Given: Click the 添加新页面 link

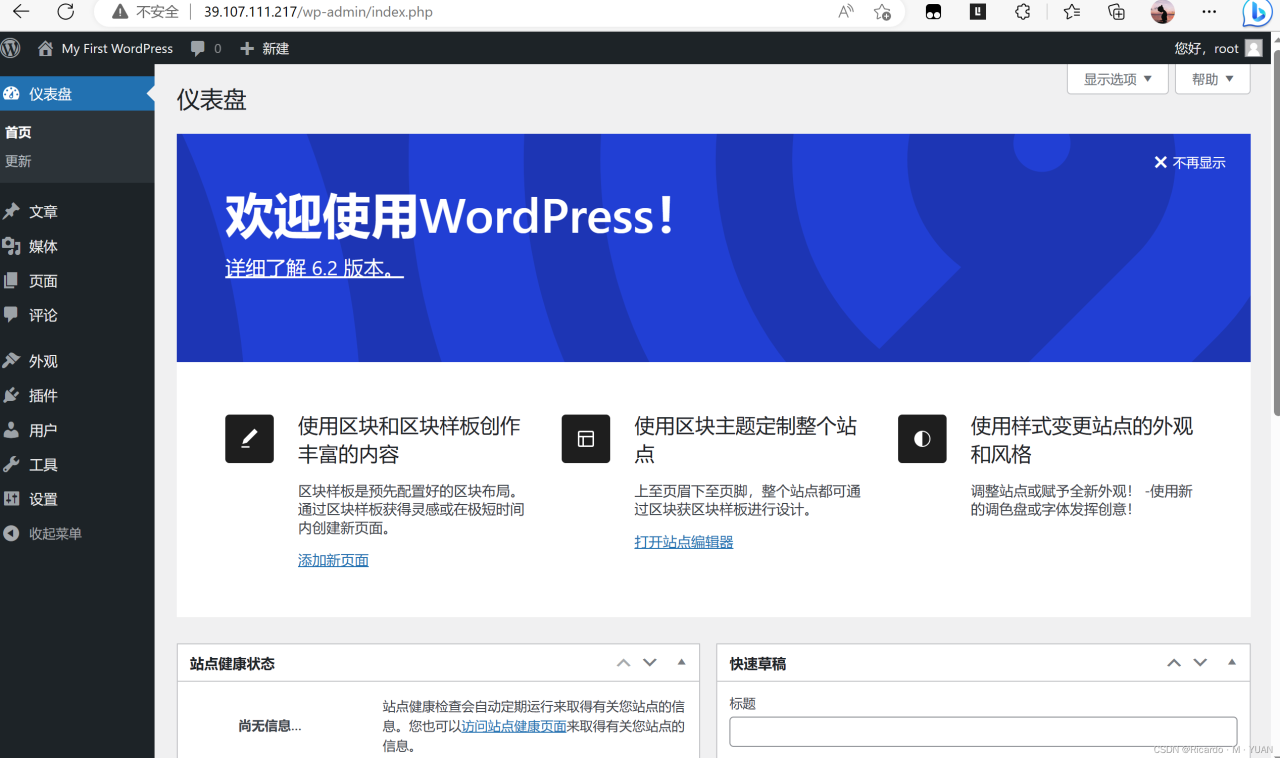Looking at the screenshot, I should point(333,559).
